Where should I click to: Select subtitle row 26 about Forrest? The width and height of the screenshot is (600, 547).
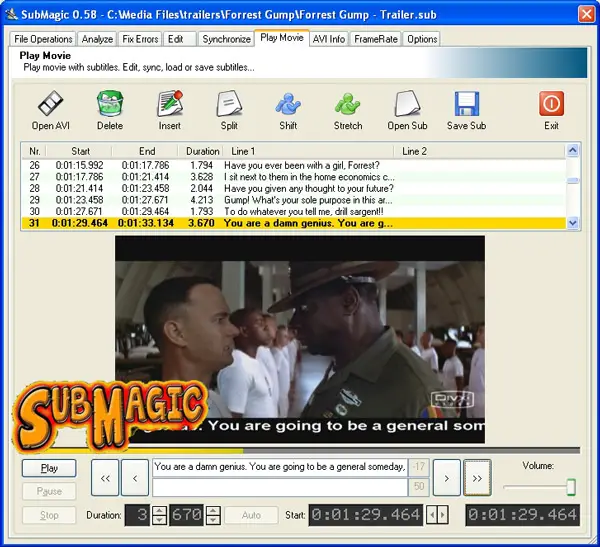pos(293,165)
